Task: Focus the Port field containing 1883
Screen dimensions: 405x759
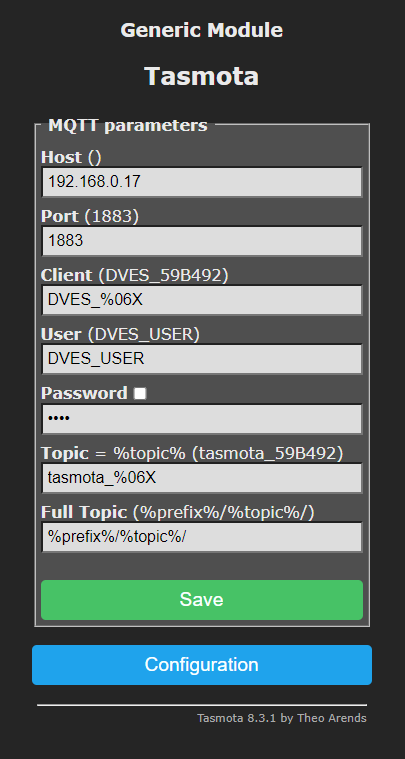Action: coord(202,241)
